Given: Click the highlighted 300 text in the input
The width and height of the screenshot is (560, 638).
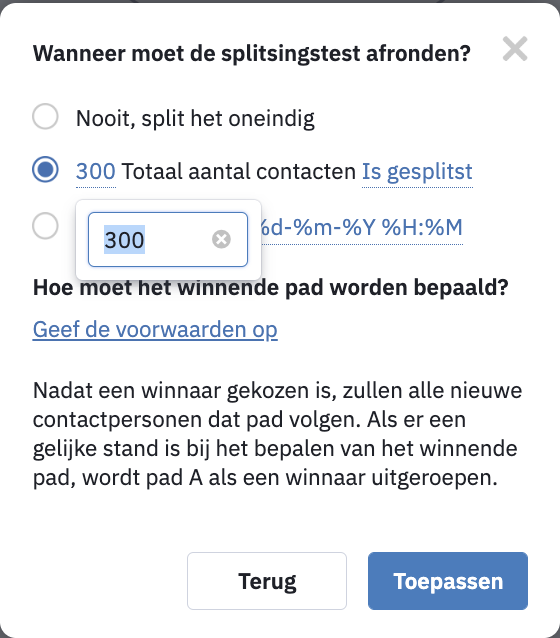Looking at the screenshot, I should click(x=125, y=239).
